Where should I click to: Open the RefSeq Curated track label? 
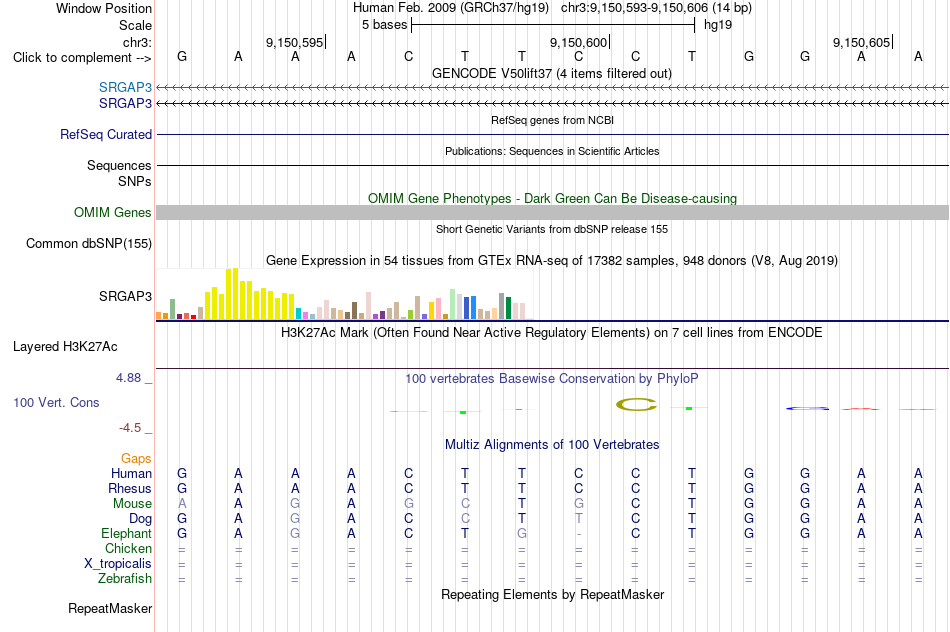(106, 135)
